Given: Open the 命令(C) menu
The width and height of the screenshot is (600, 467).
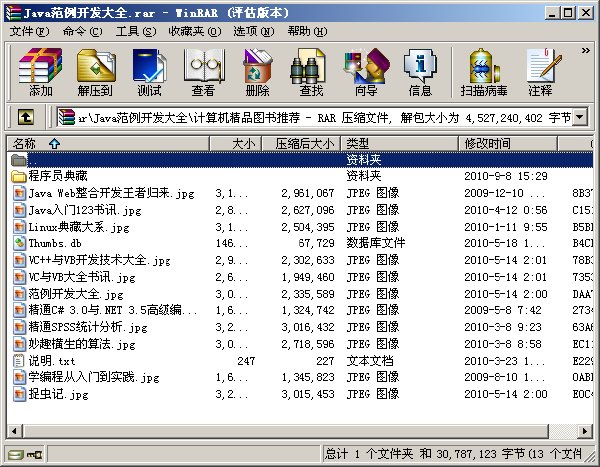Looking at the screenshot, I should tap(83, 31).
